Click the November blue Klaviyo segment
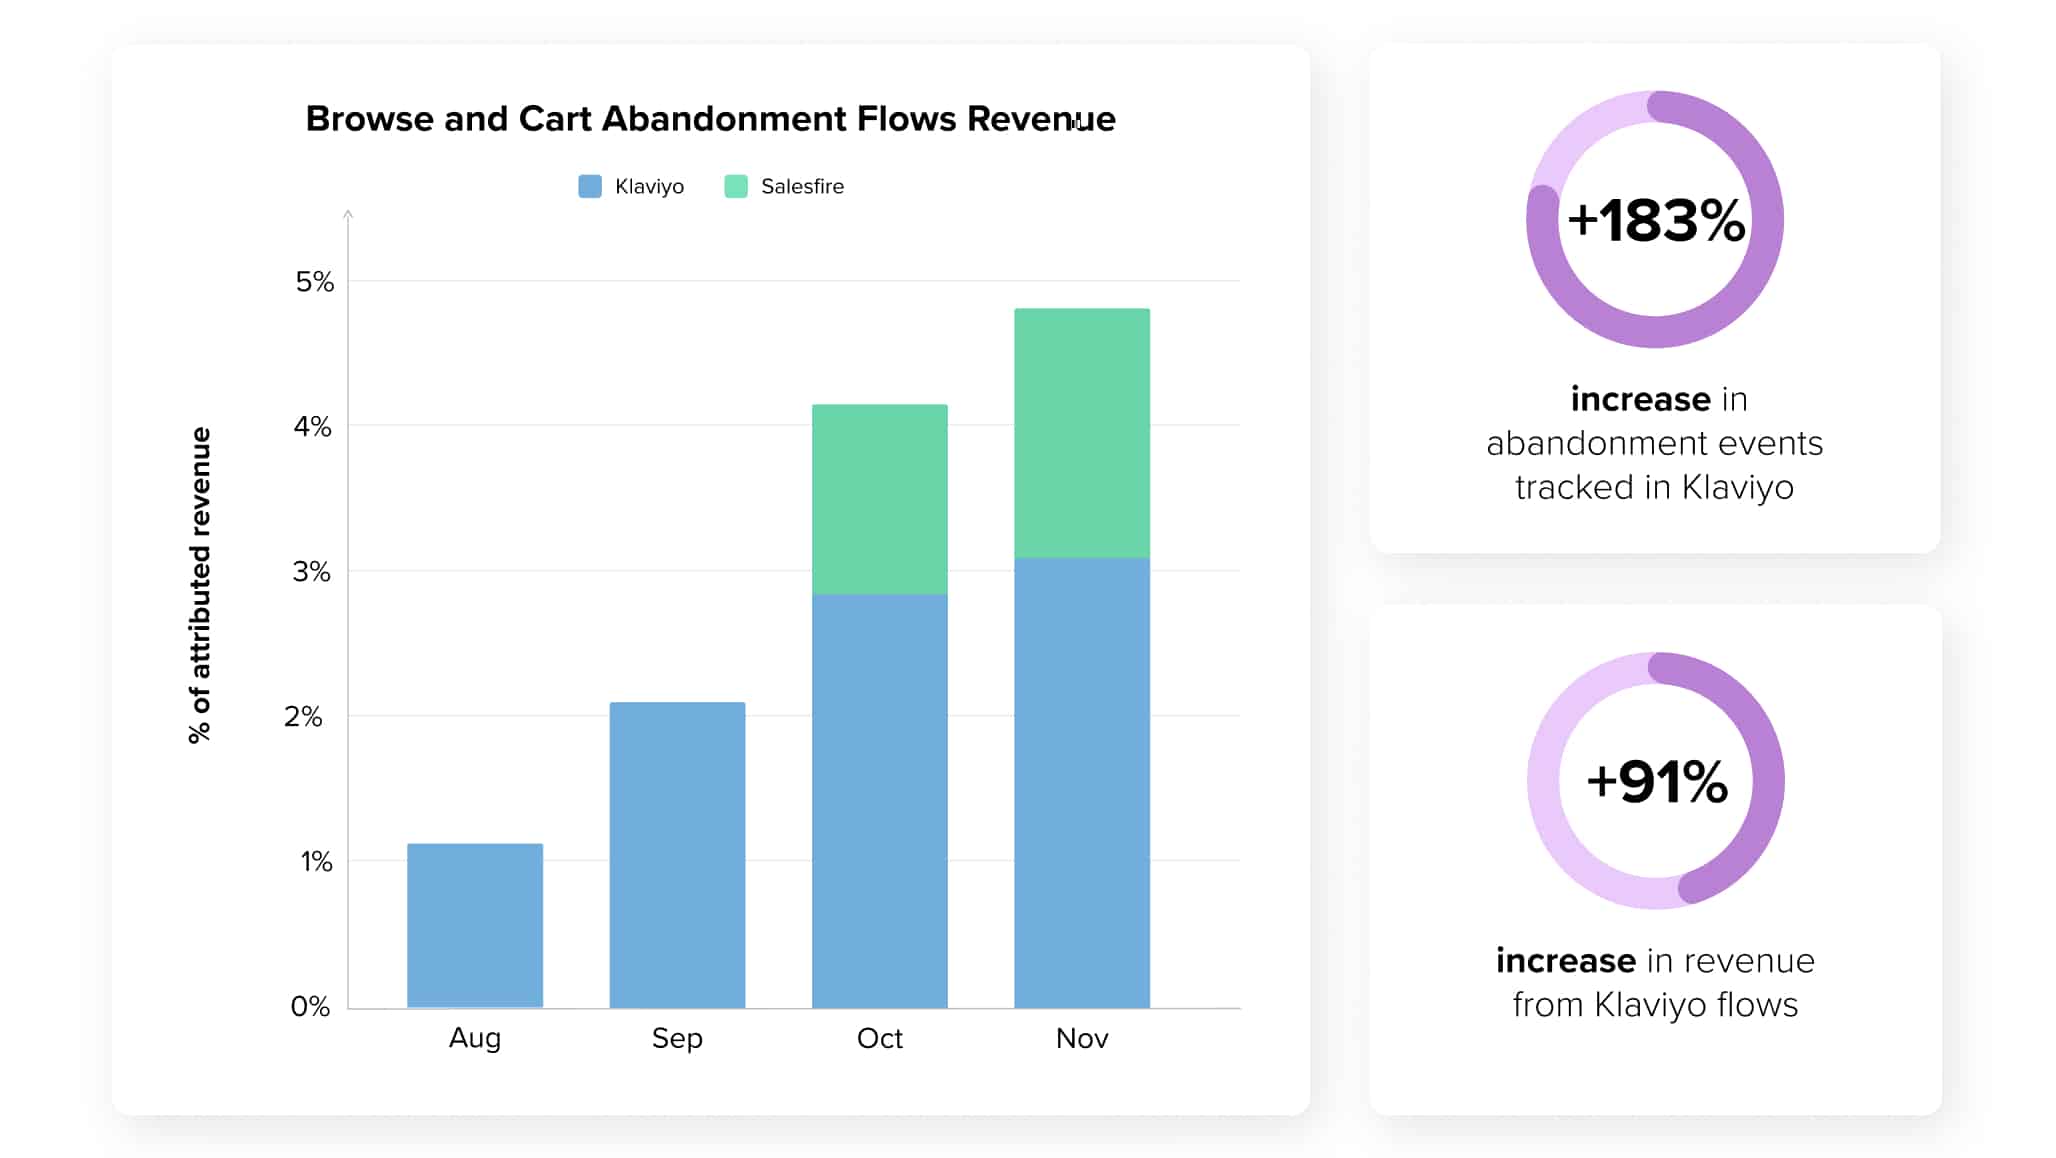2056x1158 pixels. pyautogui.click(x=1081, y=782)
